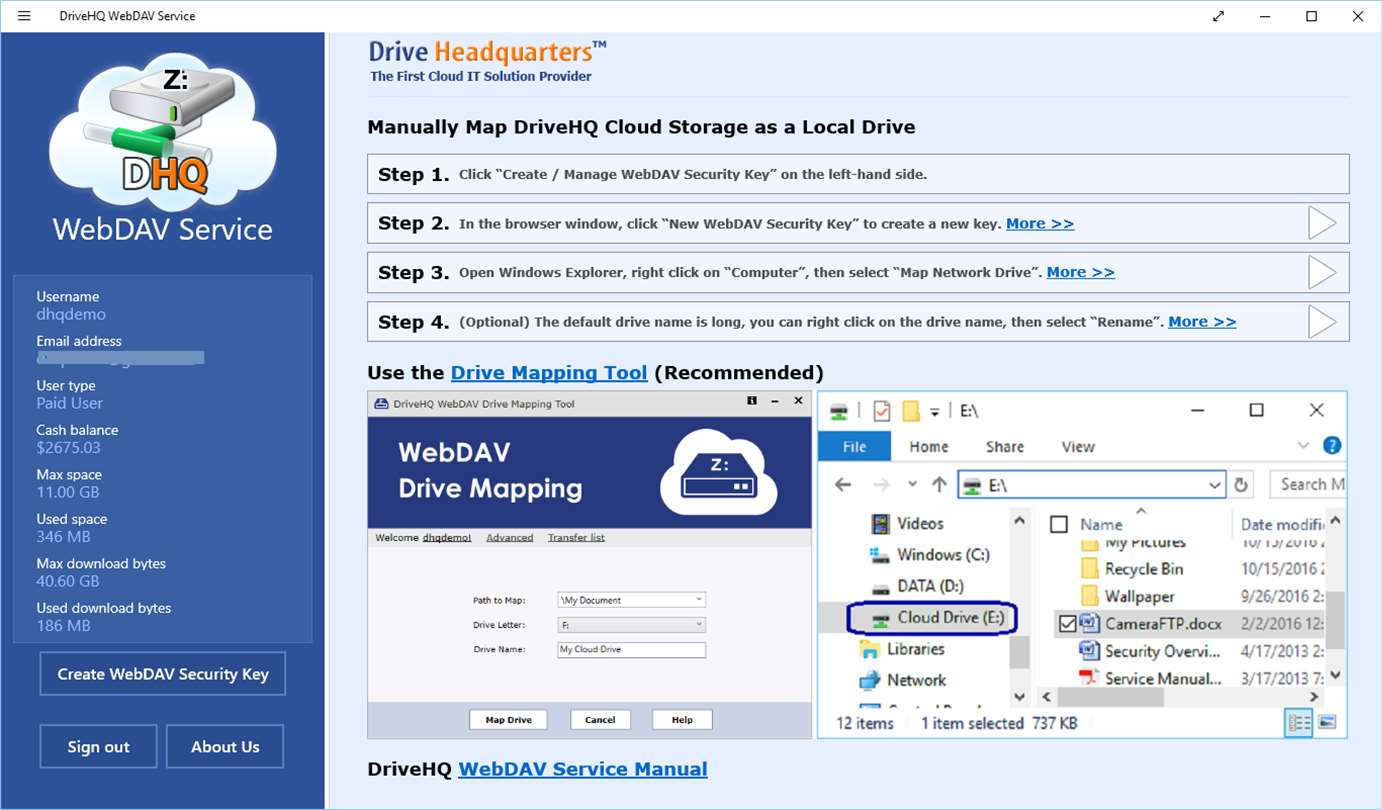1382x810 pixels.
Task: Click the Libraries icon in the Explorer tree
Action: point(870,649)
